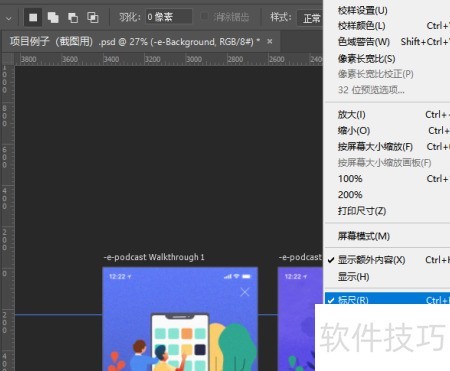Open 屏幕模式(M) submenu
The height and width of the screenshot is (371, 450).
[387, 236]
